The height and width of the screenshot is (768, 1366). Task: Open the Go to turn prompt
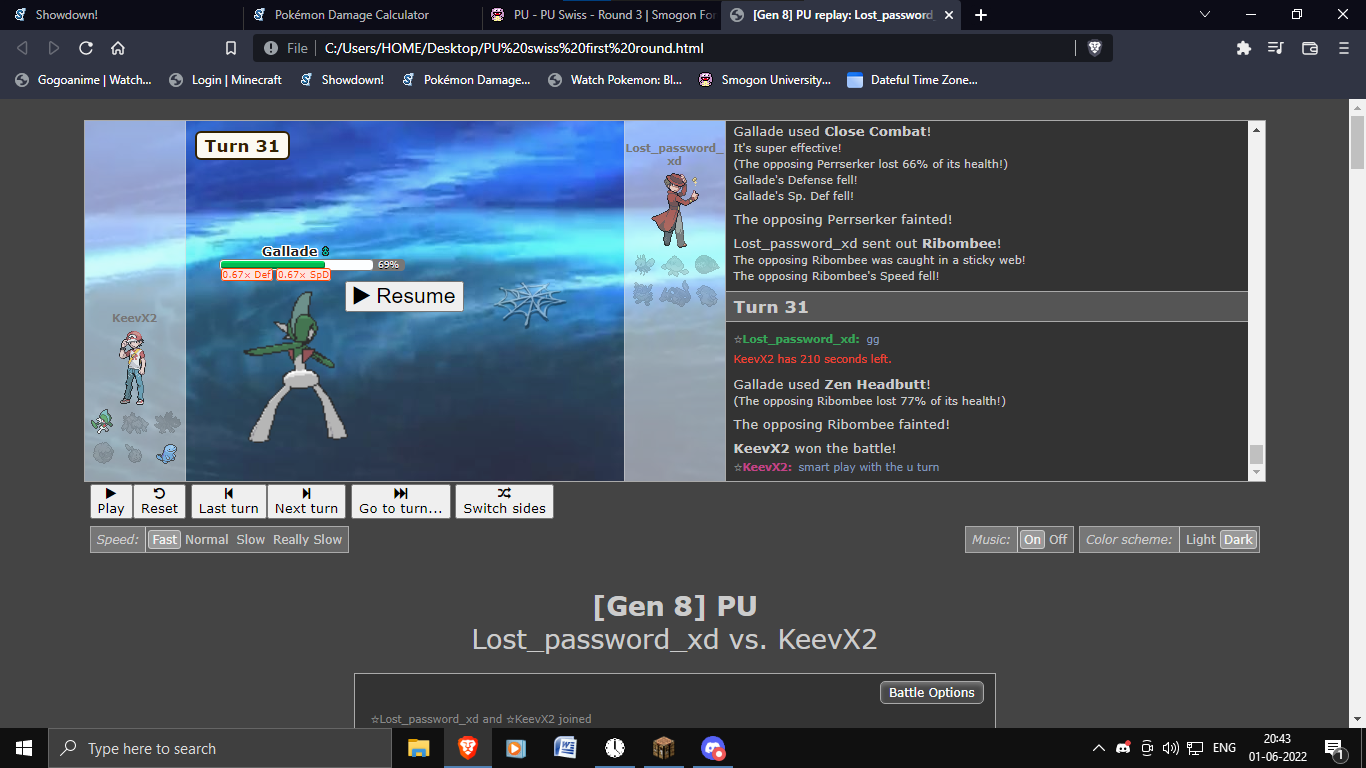tap(401, 501)
